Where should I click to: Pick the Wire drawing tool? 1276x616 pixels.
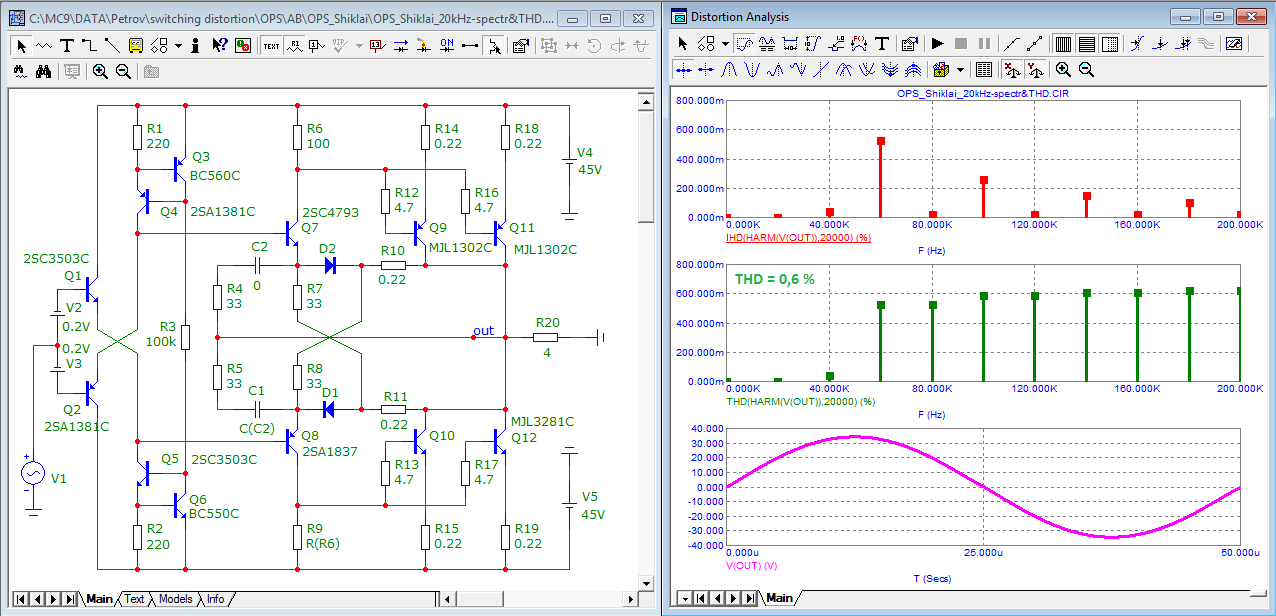coord(88,45)
